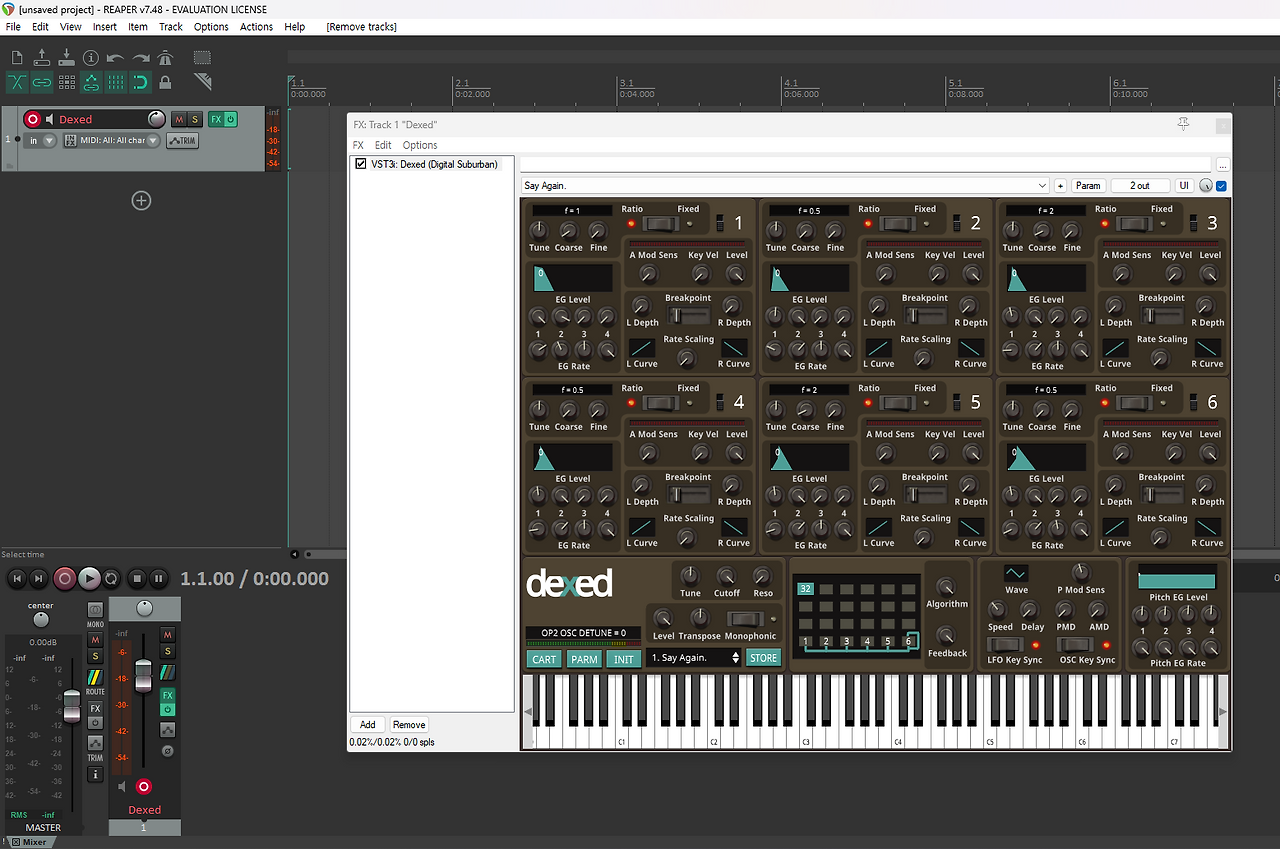Image resolution: width=1280 pixels, height=849 pixels.
Task: Click the INIT button in Dexed
Action: [x=624, y=659]
